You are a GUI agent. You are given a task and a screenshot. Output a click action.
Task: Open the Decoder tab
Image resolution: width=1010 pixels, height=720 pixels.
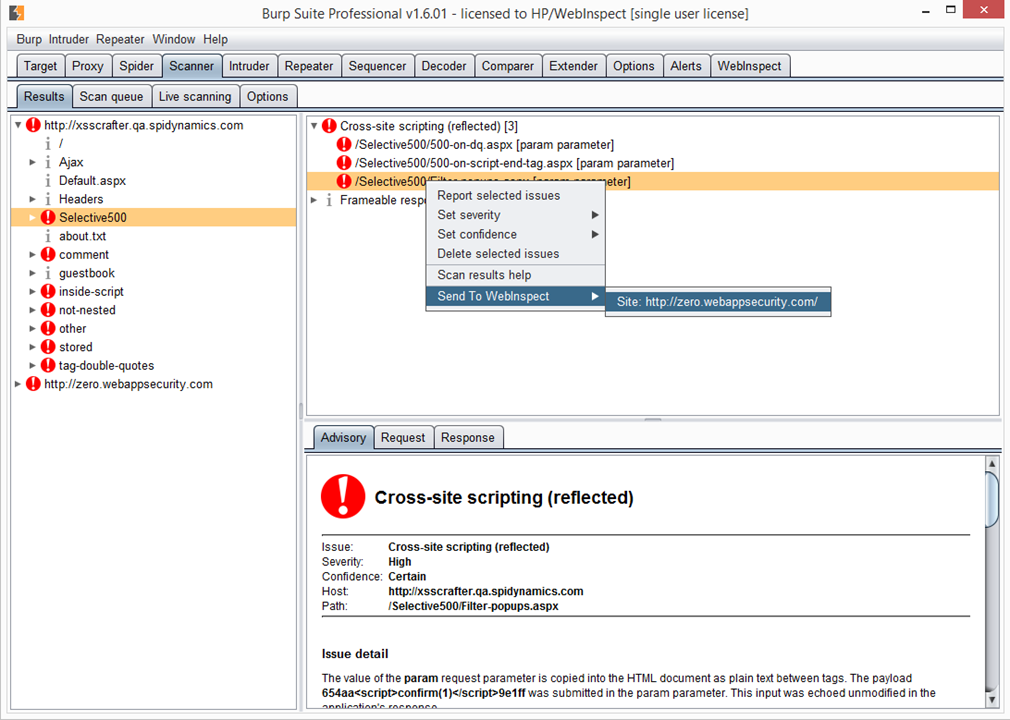tap(444, 66)
